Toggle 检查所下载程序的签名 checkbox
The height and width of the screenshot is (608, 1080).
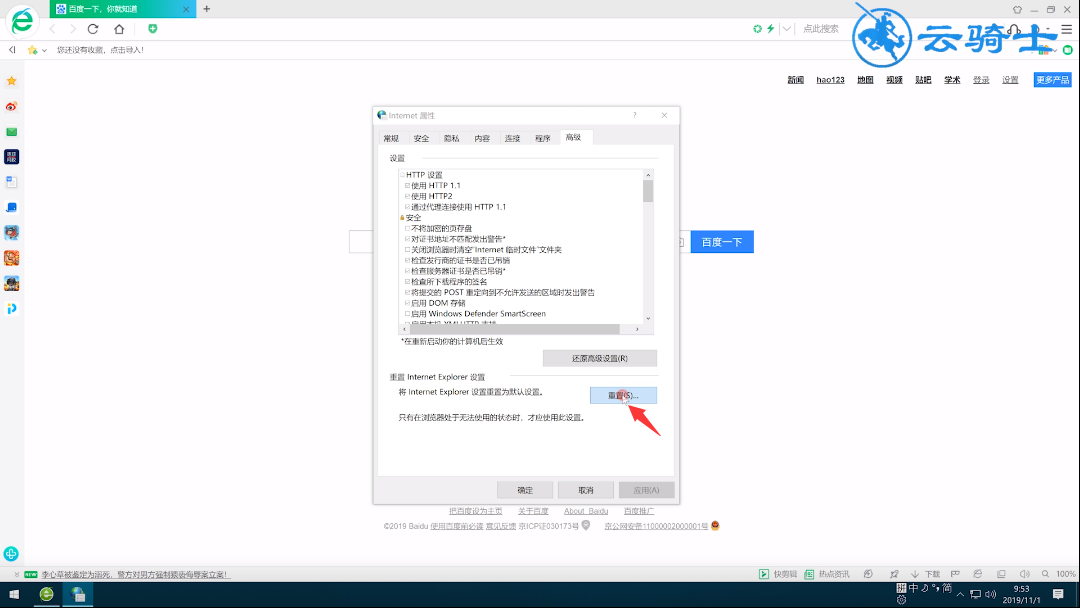(x=408, y=282)
